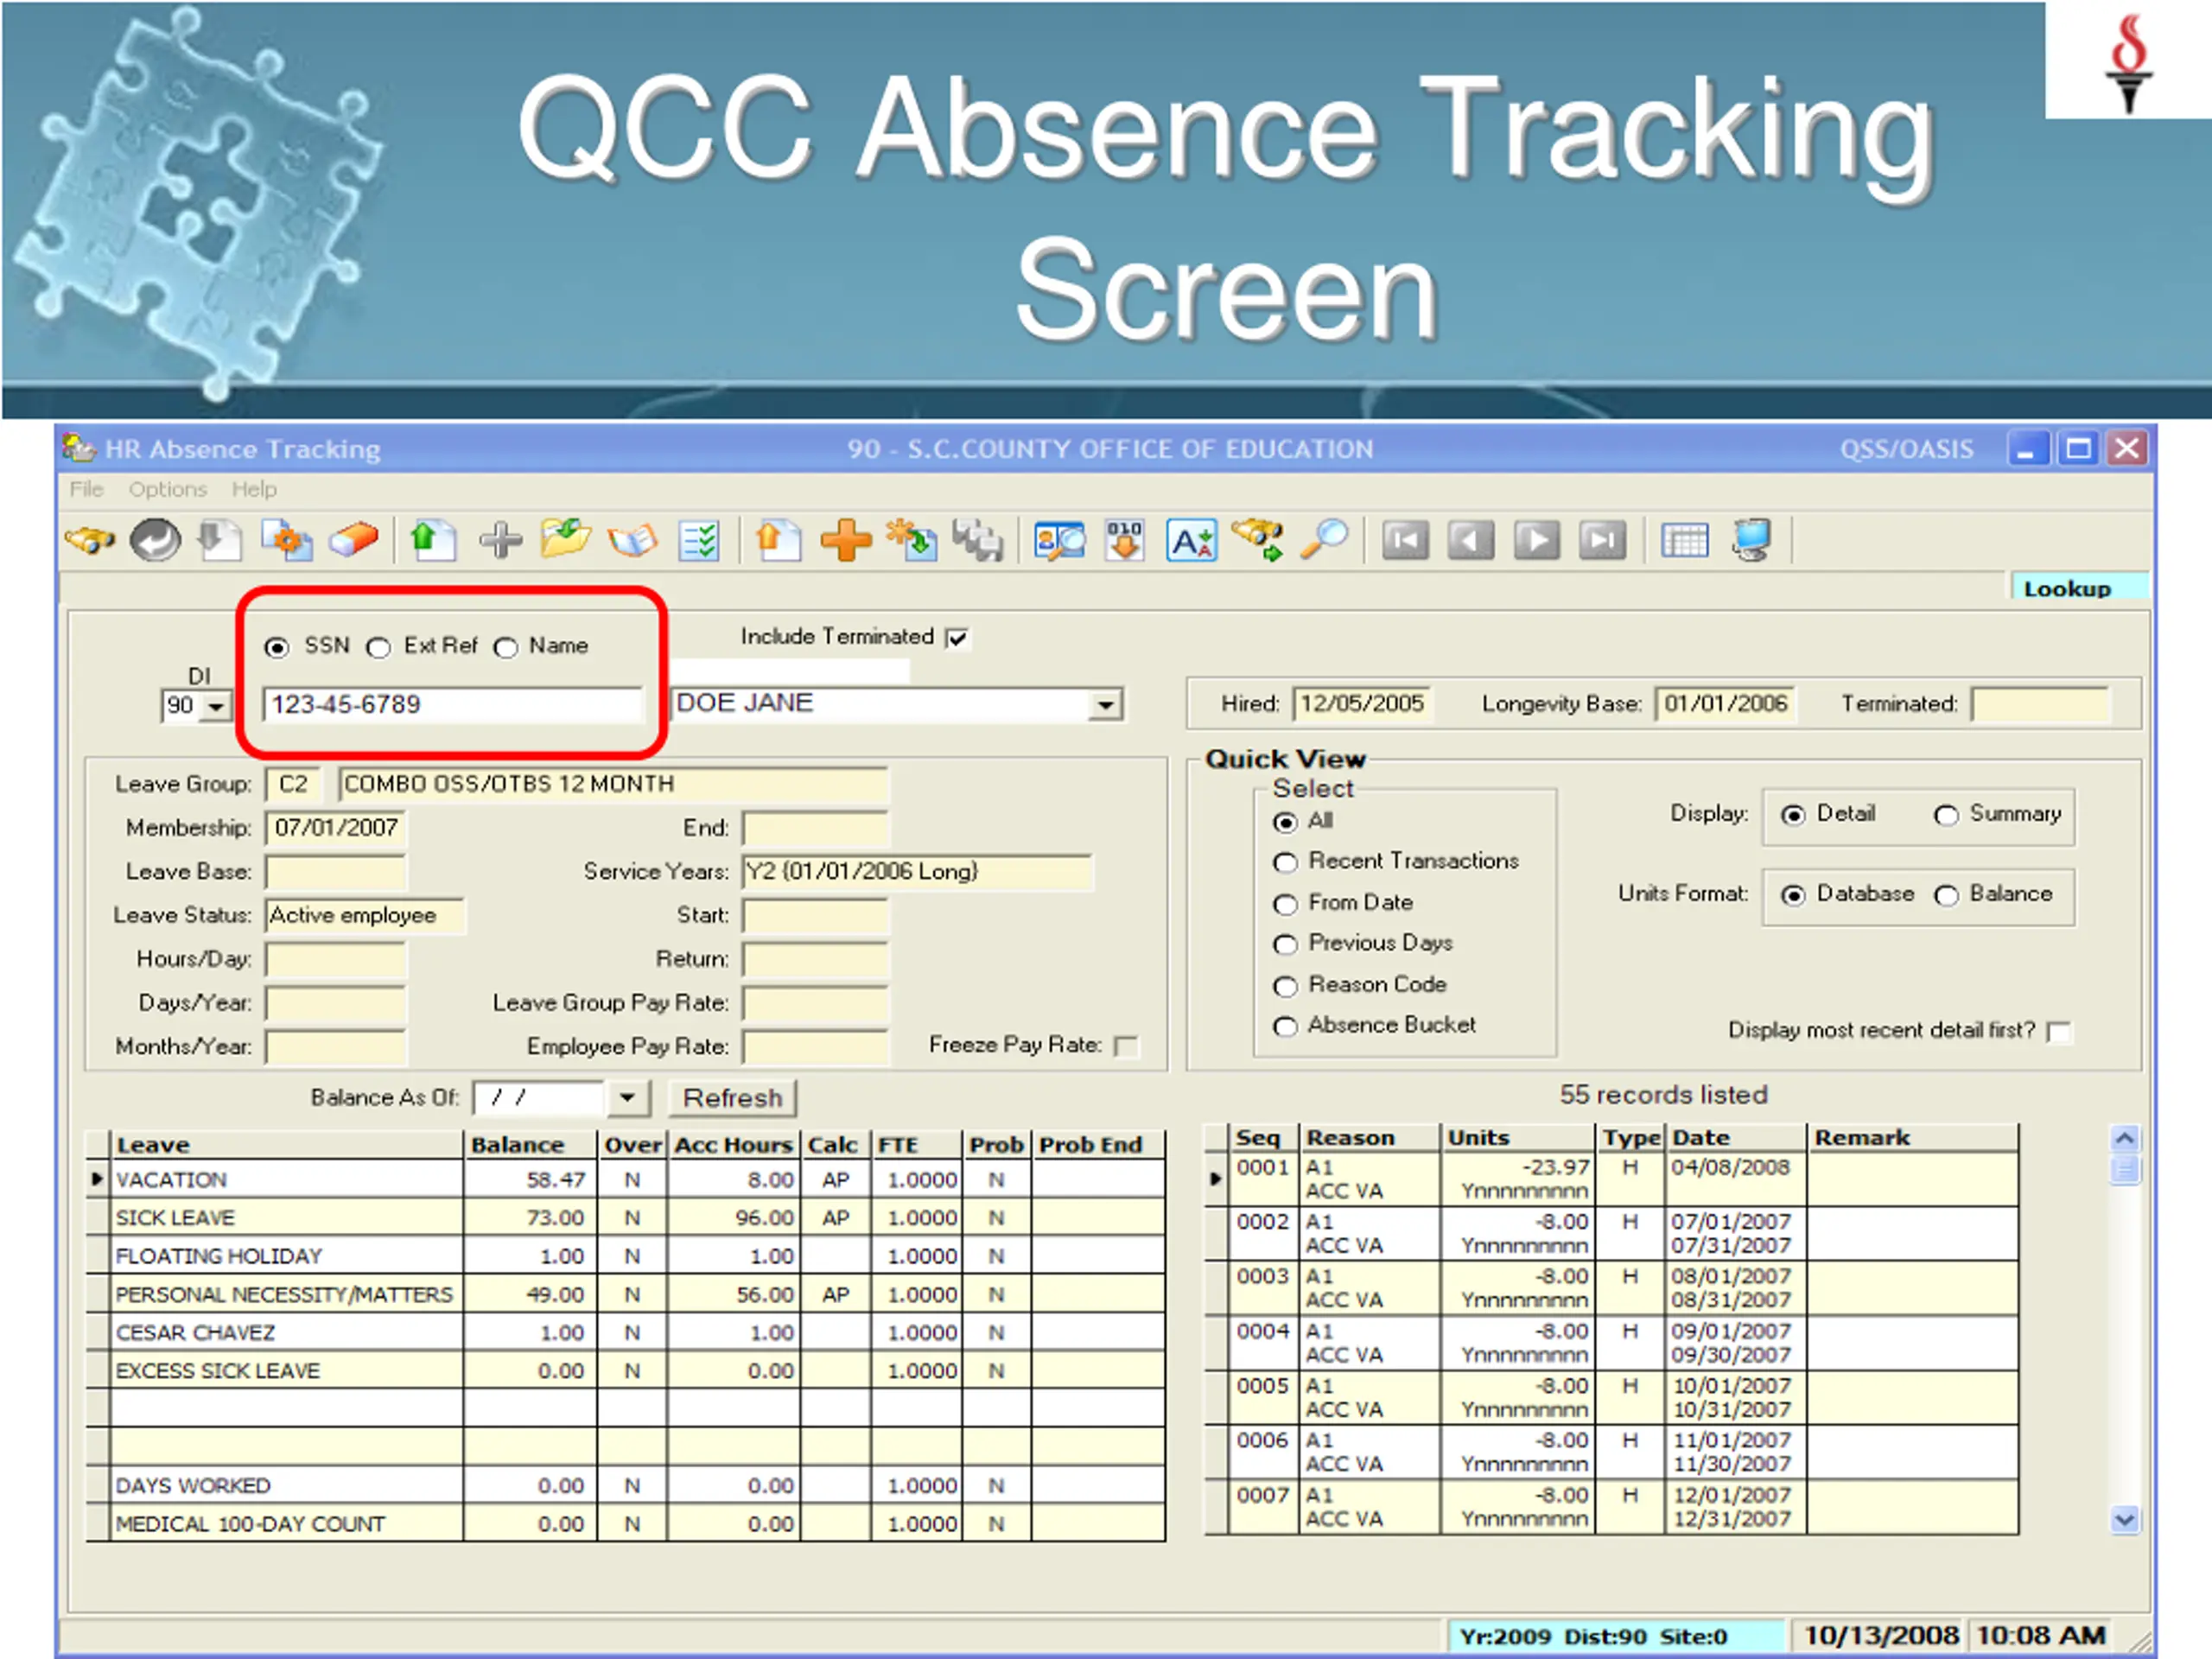This screenshot has width=2212, height=1659.
Task: Open the DI 90 dropdown
Action: tap(216, 707)
